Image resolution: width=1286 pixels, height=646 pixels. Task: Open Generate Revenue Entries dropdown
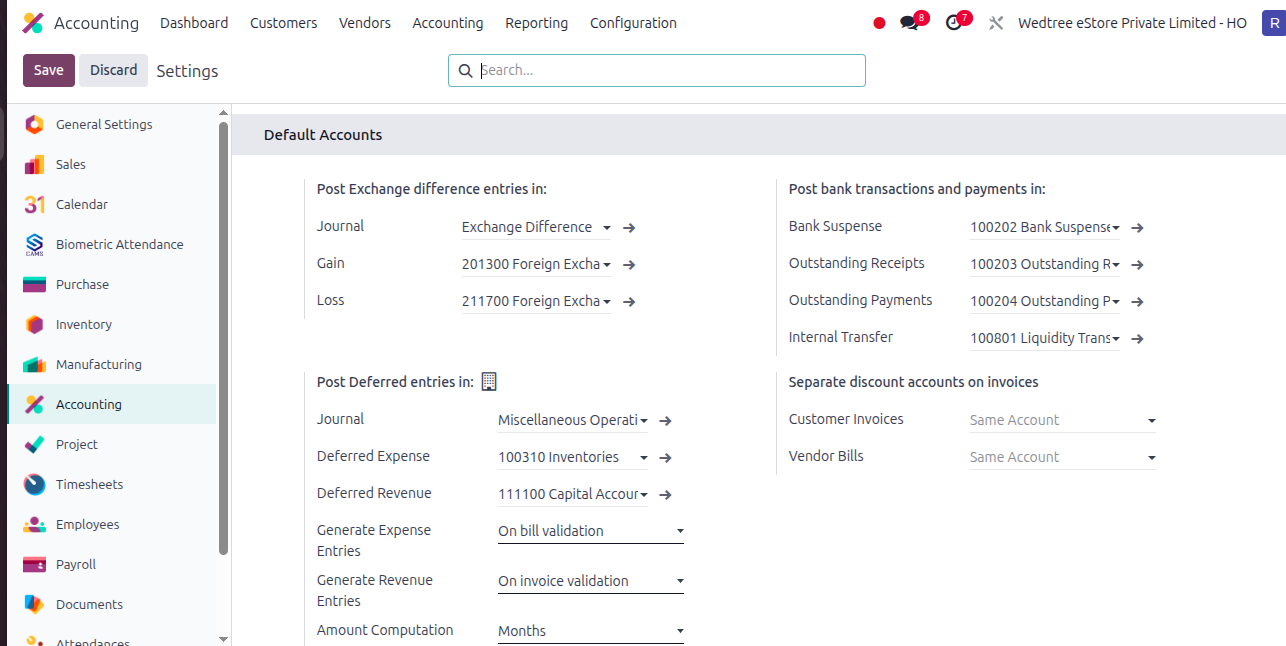coord(591,581)
